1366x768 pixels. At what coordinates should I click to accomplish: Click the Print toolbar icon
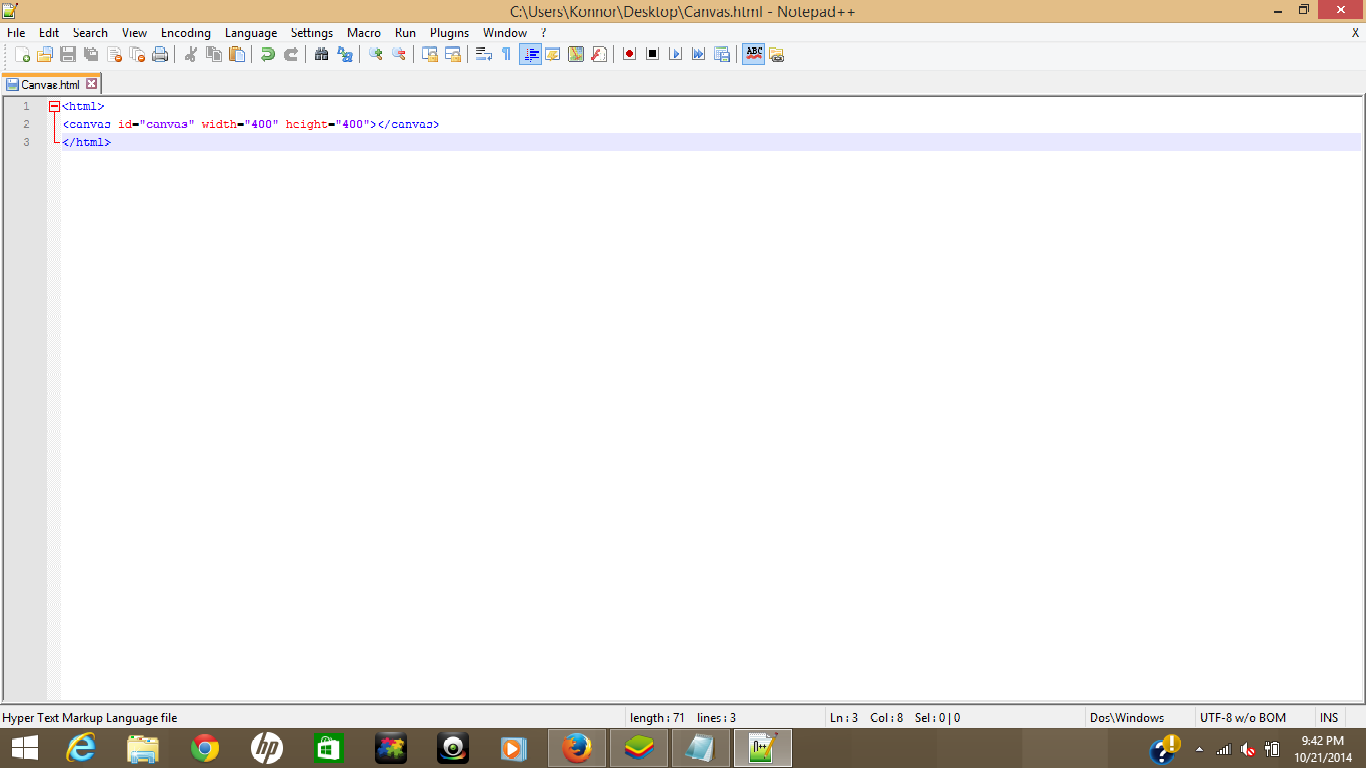point(160,54)
